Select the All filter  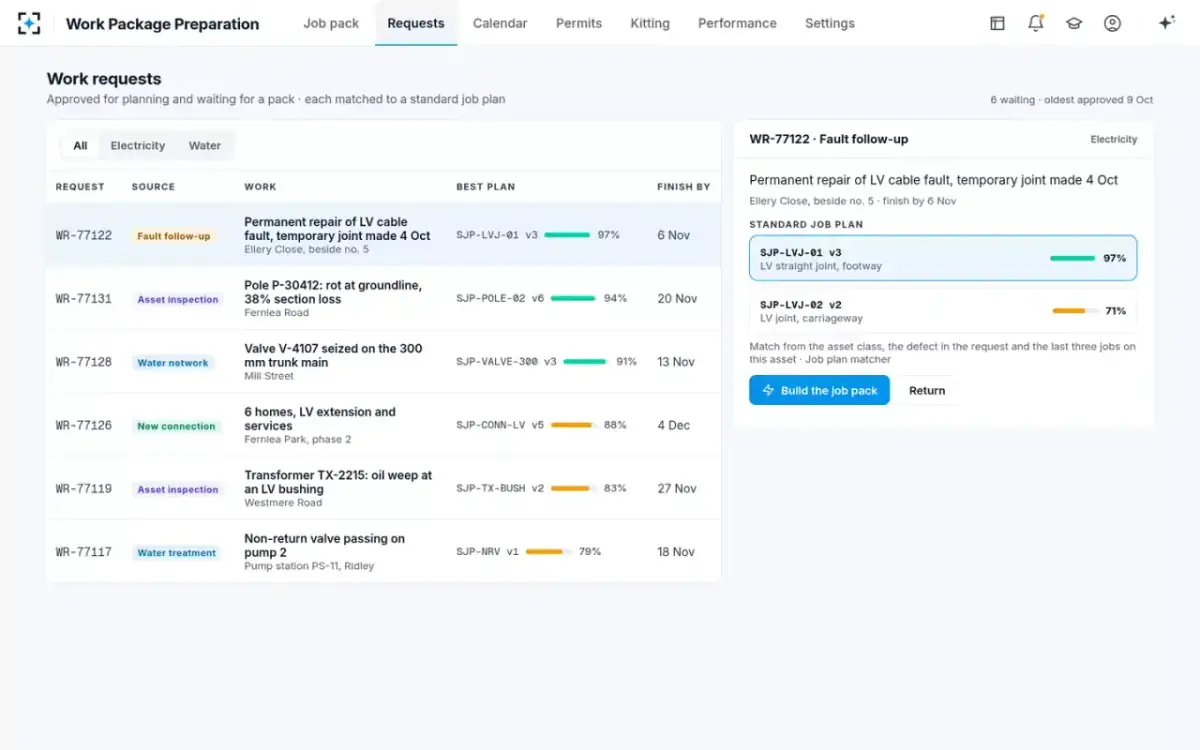click(80, 146)
